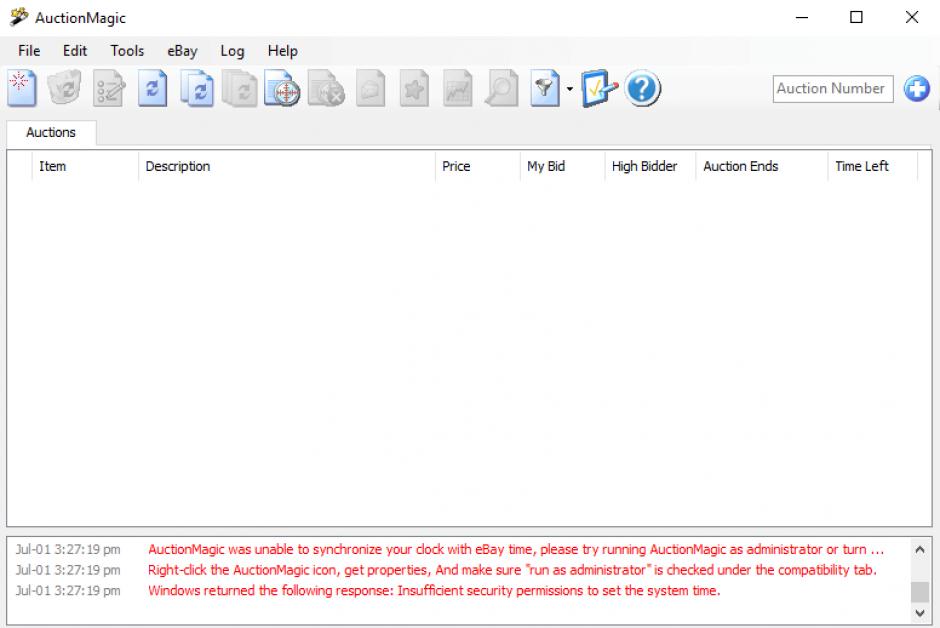Sort by the High Bidder column header
Screen dimensions: 940x628
point(650,167)
